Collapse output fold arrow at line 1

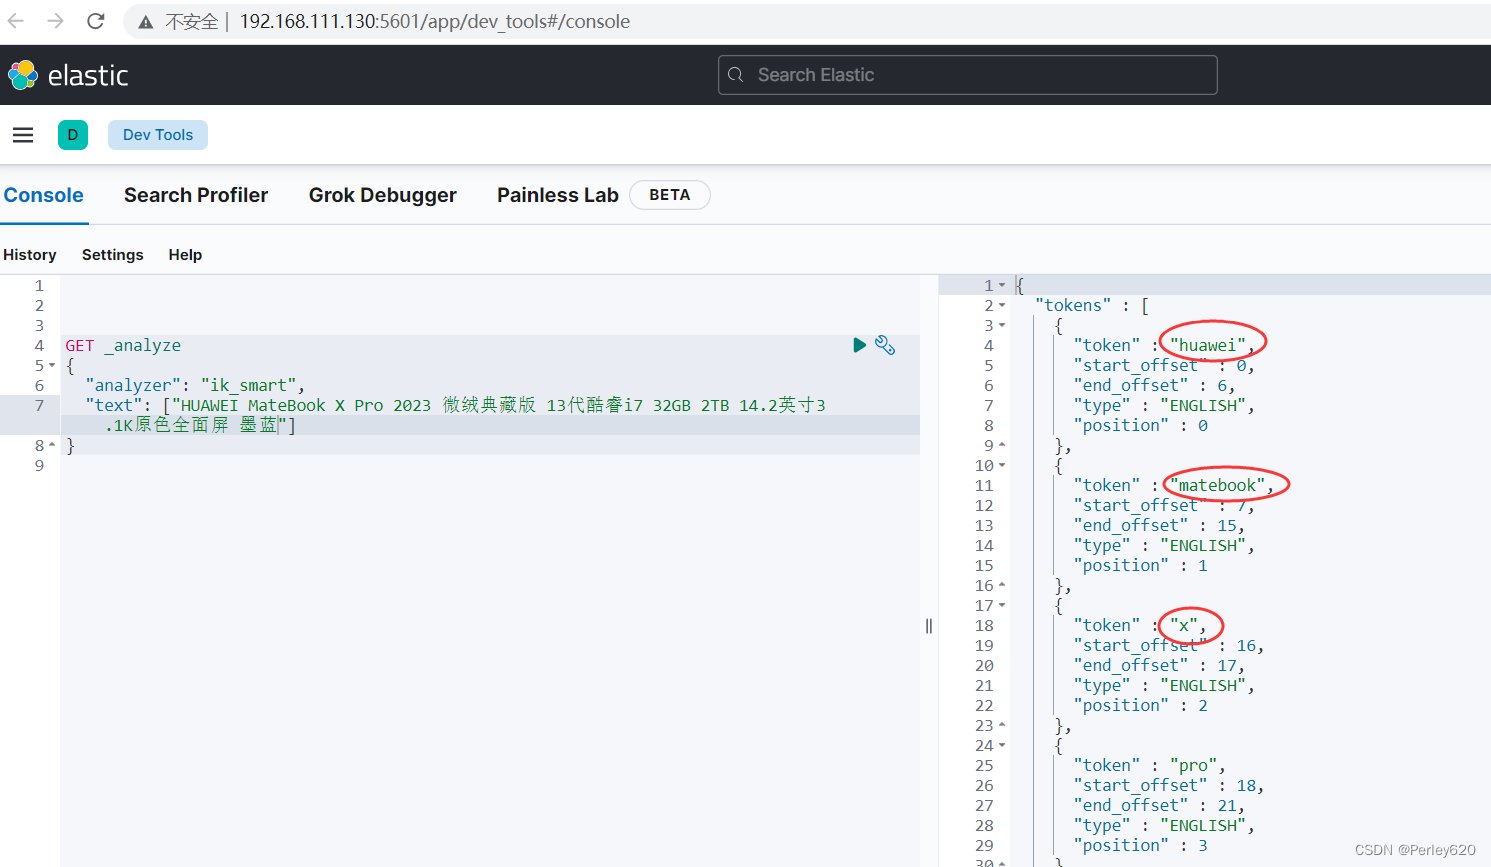coord(1002,285)
